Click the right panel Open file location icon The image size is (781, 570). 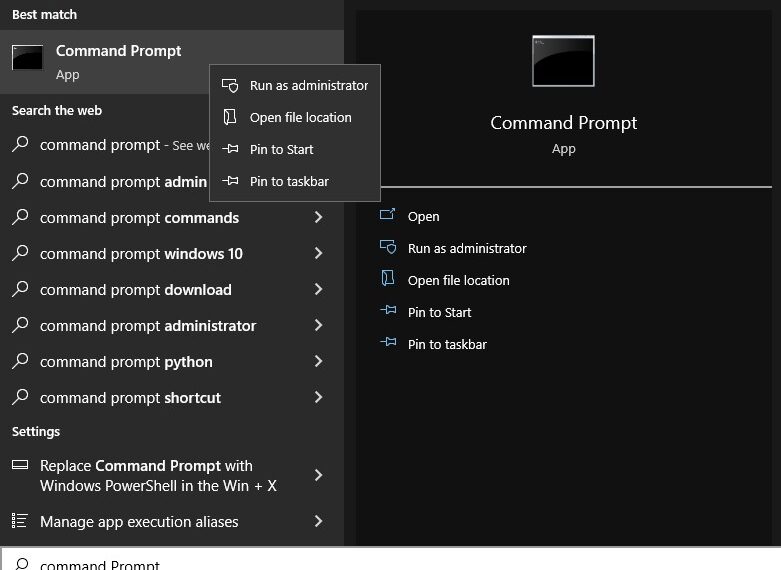(388, 279)
